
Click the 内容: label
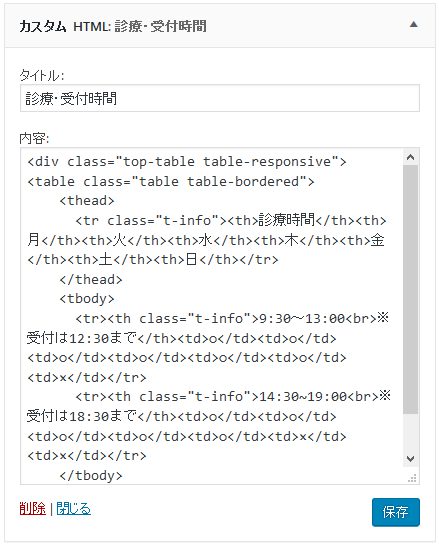tap(34, 138)
